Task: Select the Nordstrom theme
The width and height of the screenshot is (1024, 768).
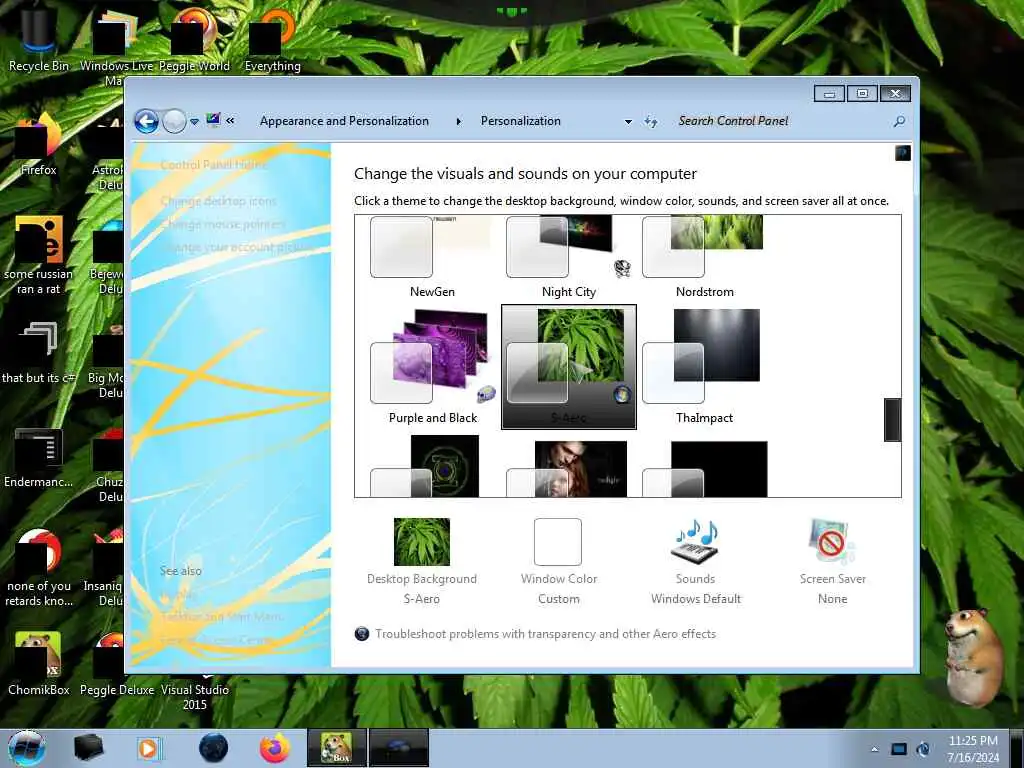Action: tap(704, 258)
